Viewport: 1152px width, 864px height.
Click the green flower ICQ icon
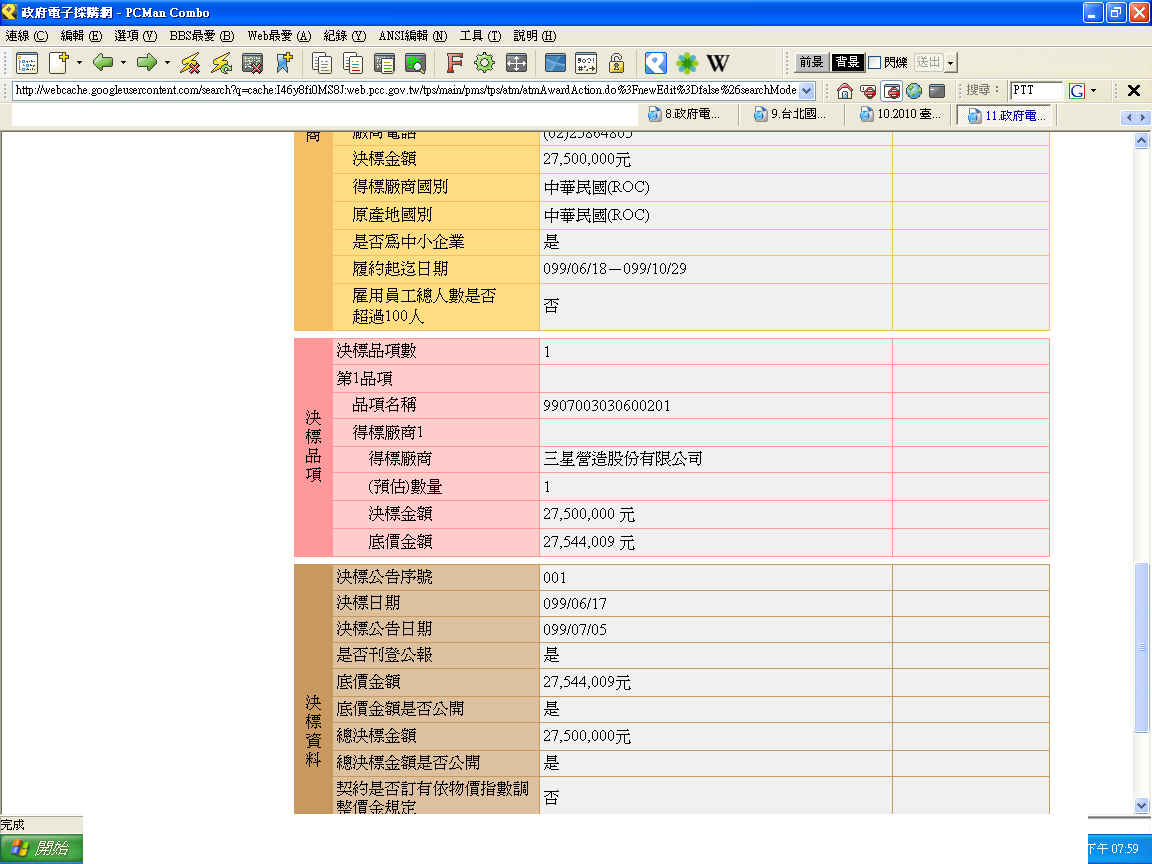point(687,63)
